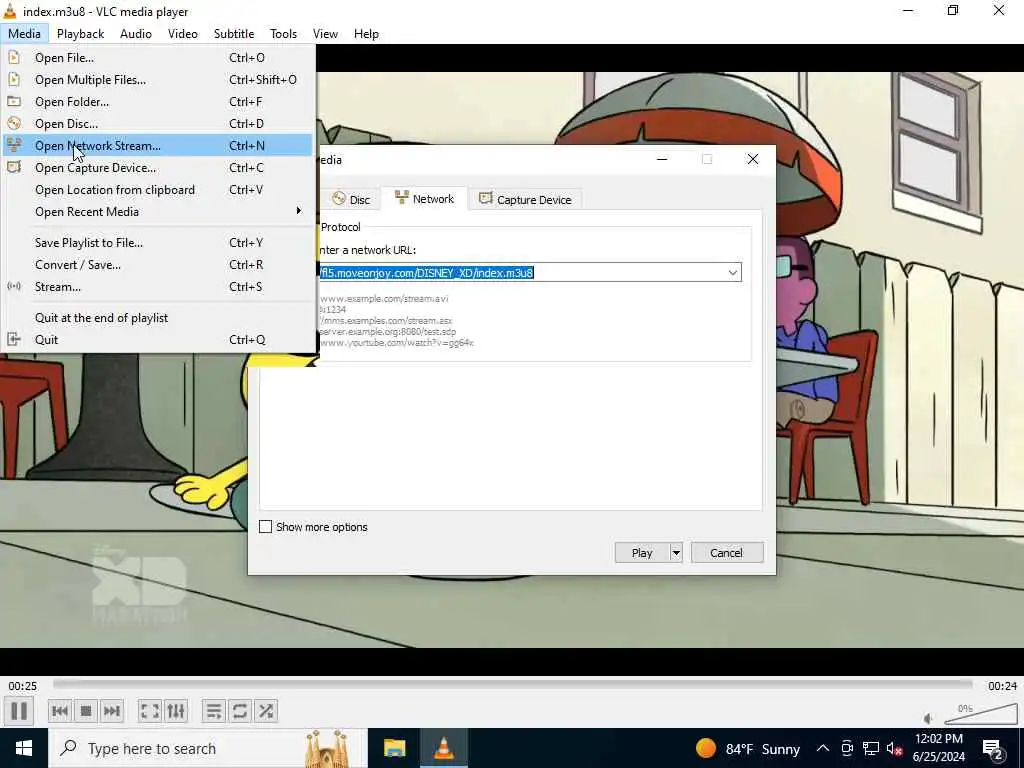Toggle fullscreen video mode
Viewport: 1024px width, 768px height.
pos(150,711)
